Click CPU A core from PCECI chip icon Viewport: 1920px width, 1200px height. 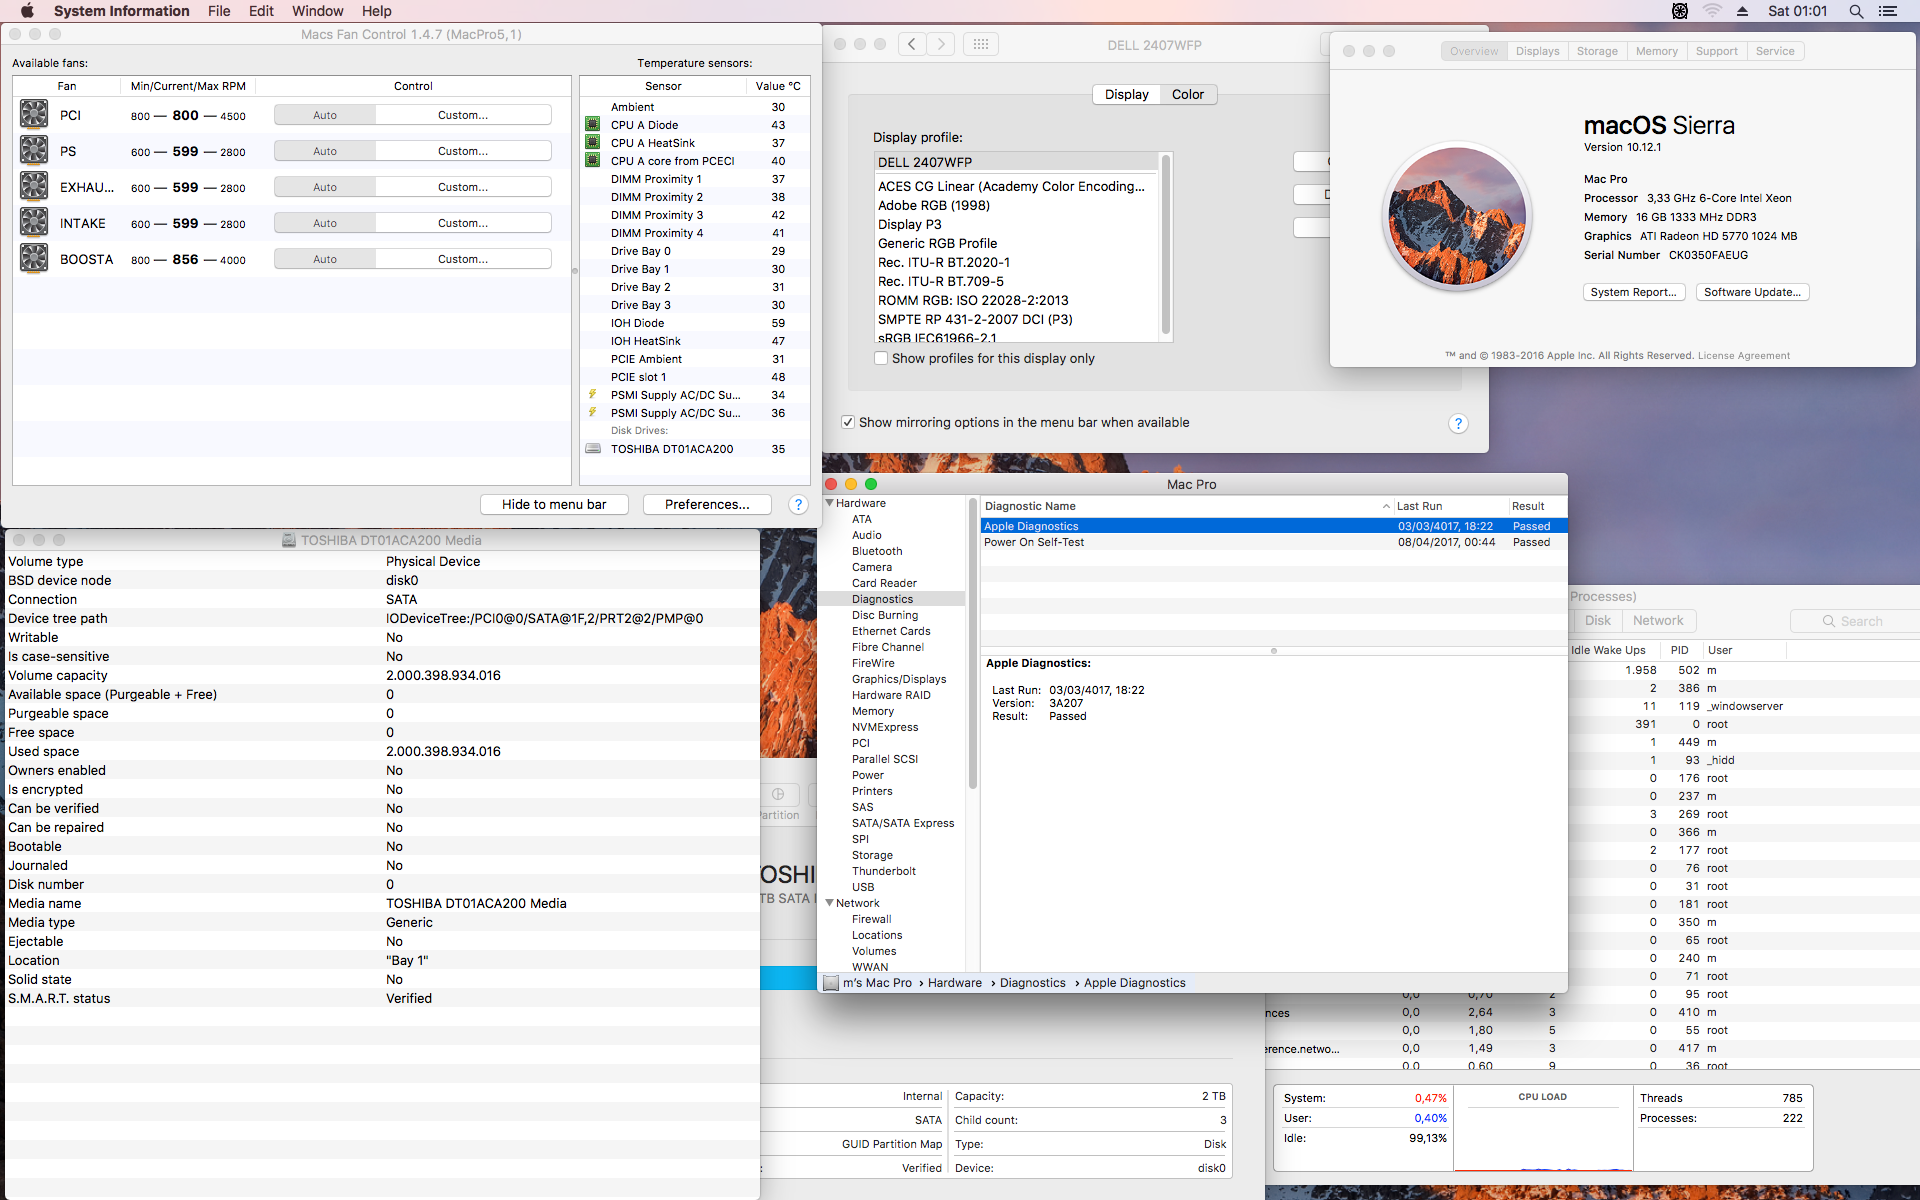(x=592, y=160)
